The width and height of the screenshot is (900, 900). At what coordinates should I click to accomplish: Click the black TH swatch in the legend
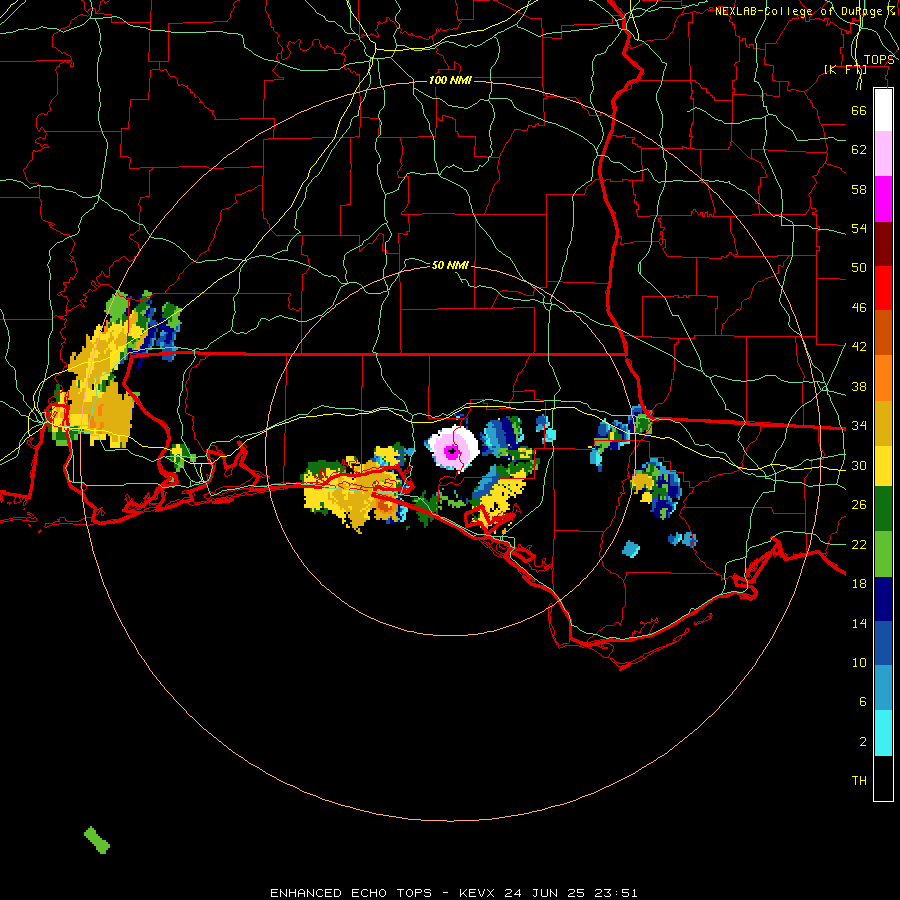tap(883, 778)
